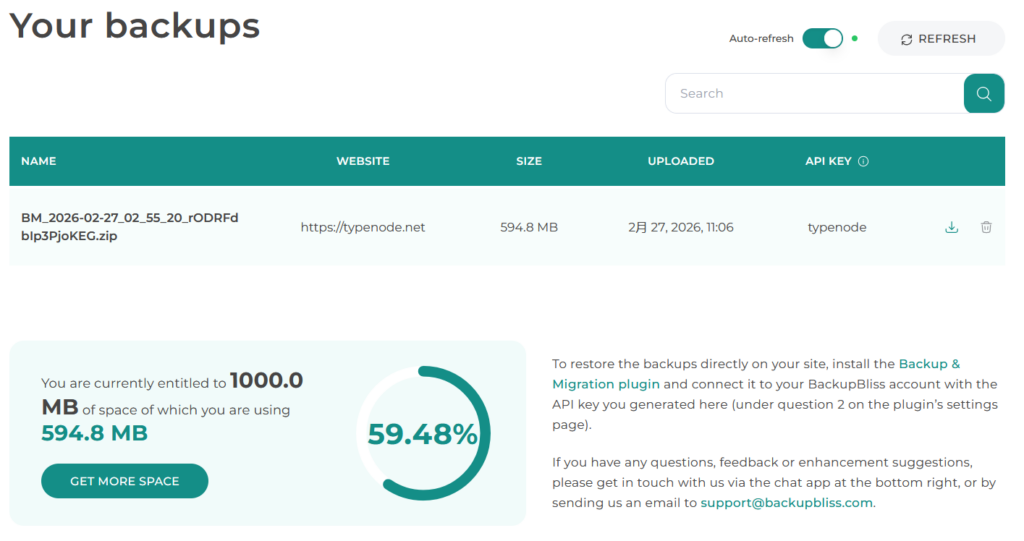Image resolution: width=1024 pixels, height=541 pixels.
Task: Select the BM_2026-02-27 backup file name
Action: pyautogui.click(x=129, y=227)
